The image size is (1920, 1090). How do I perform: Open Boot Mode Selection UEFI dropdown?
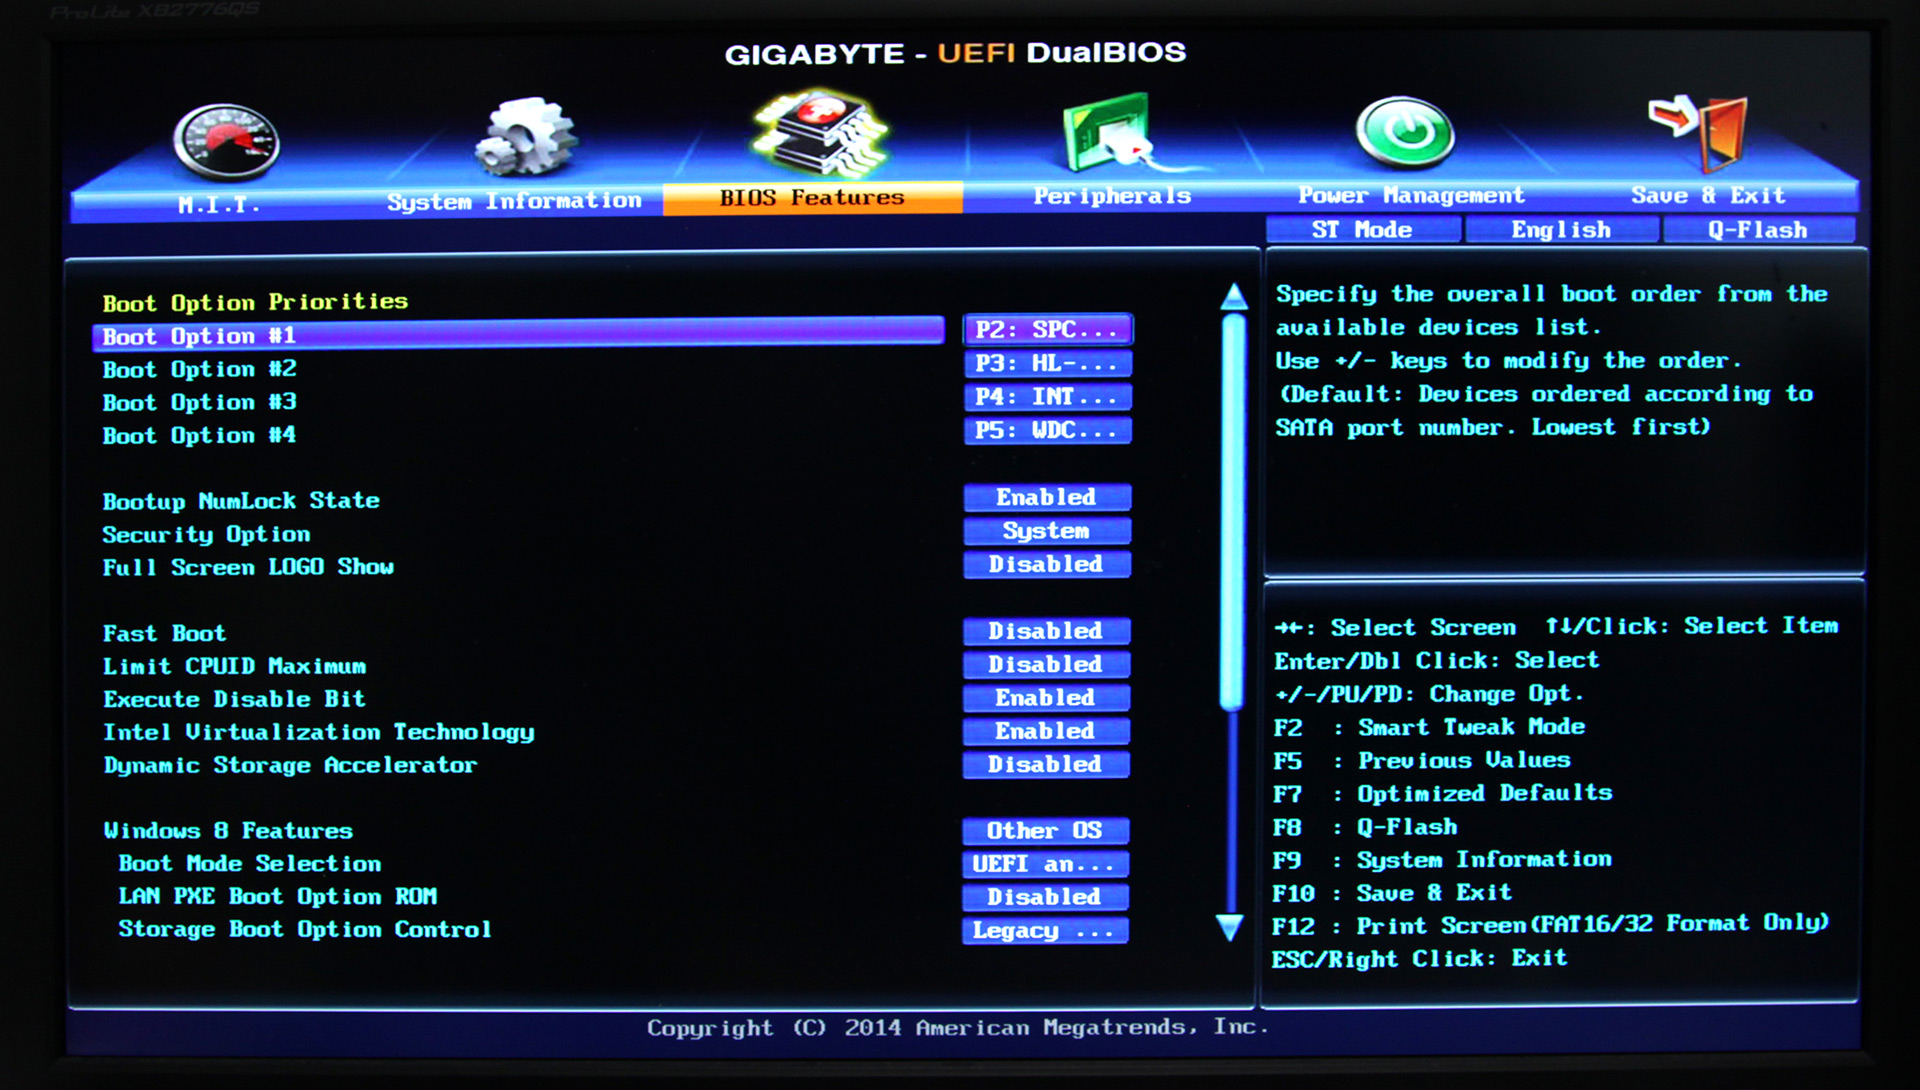tap(1045, 864)
